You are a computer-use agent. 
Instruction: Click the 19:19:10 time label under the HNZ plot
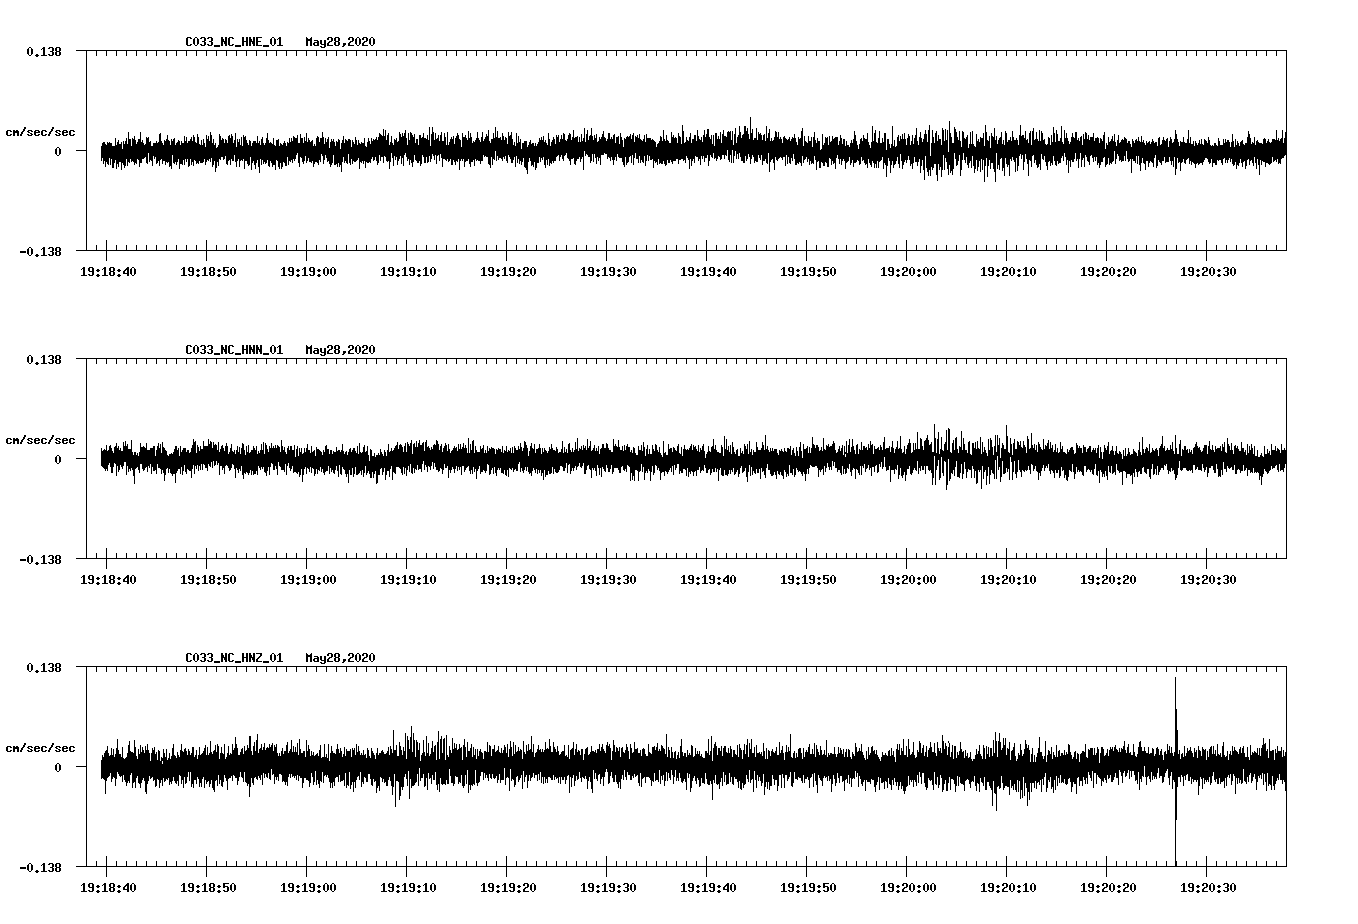[x=408, y=887]
